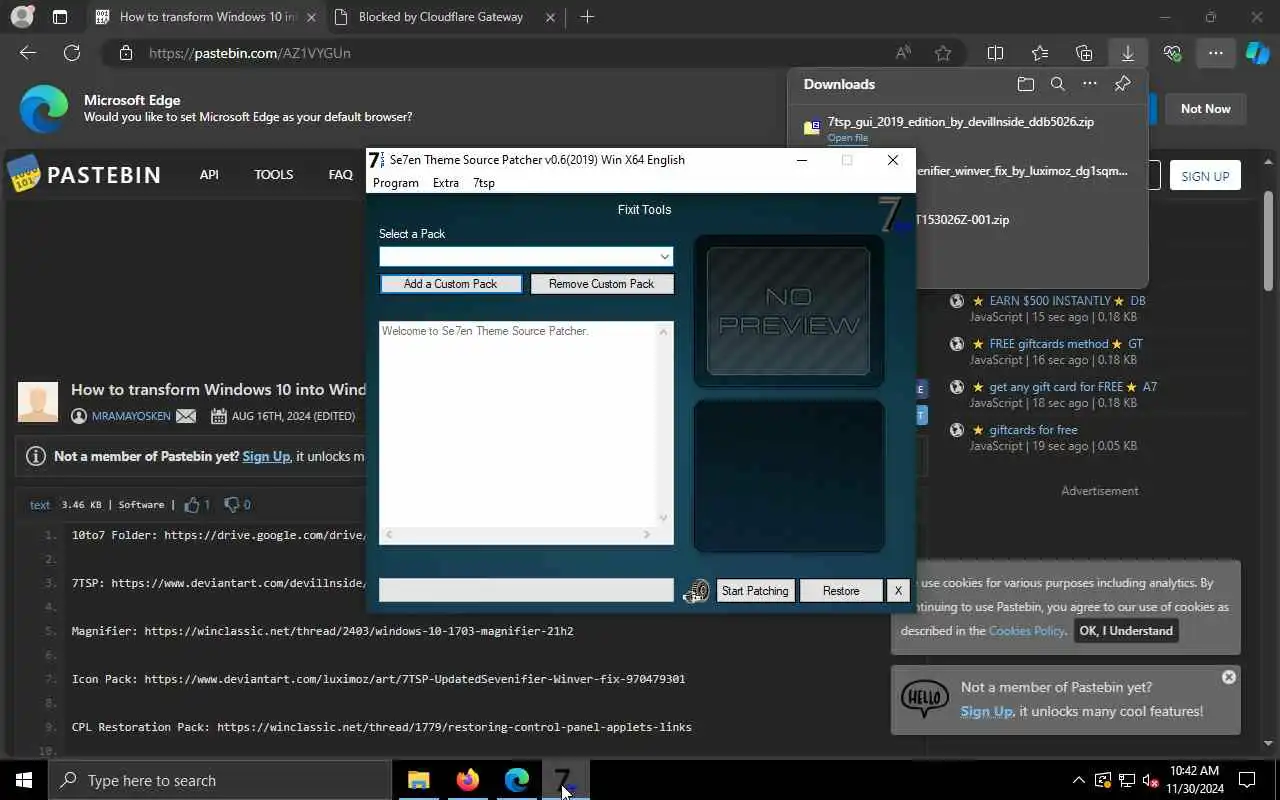The width and height of the screenshot is (1280, 800).
Task: Click the log box scroll-down arrow
Action: click(663, 517)
